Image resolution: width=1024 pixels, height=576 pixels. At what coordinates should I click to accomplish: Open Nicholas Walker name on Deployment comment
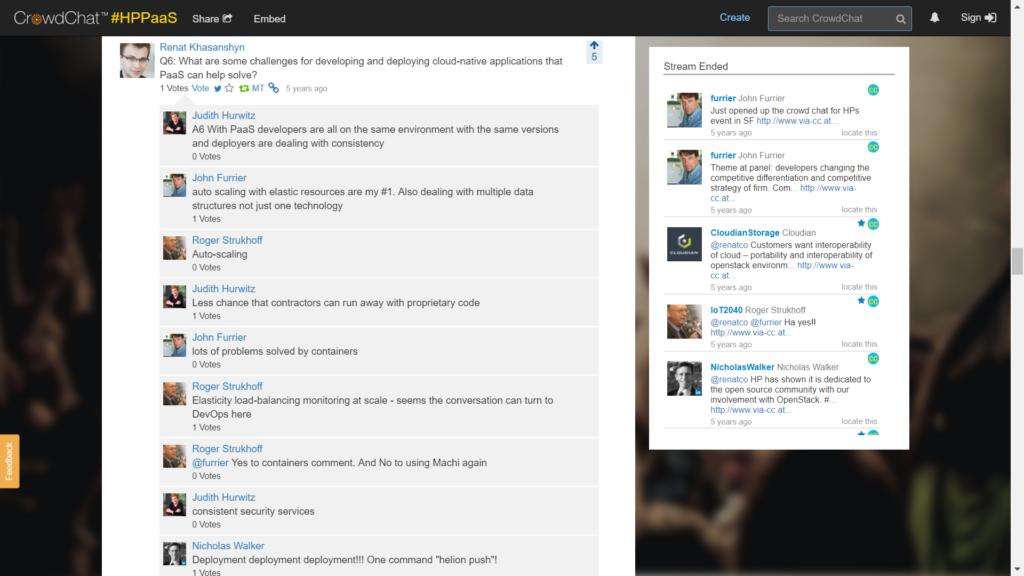point(228,546)
